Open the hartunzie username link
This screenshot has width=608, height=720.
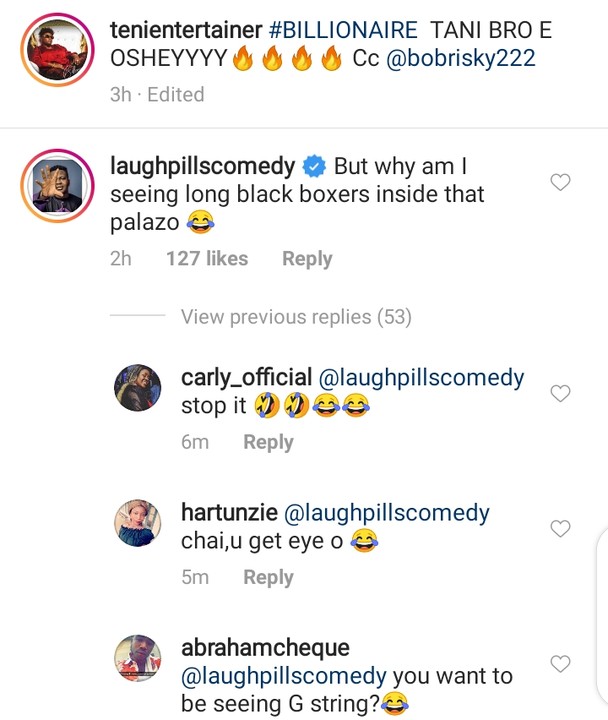tap(228, 514)
